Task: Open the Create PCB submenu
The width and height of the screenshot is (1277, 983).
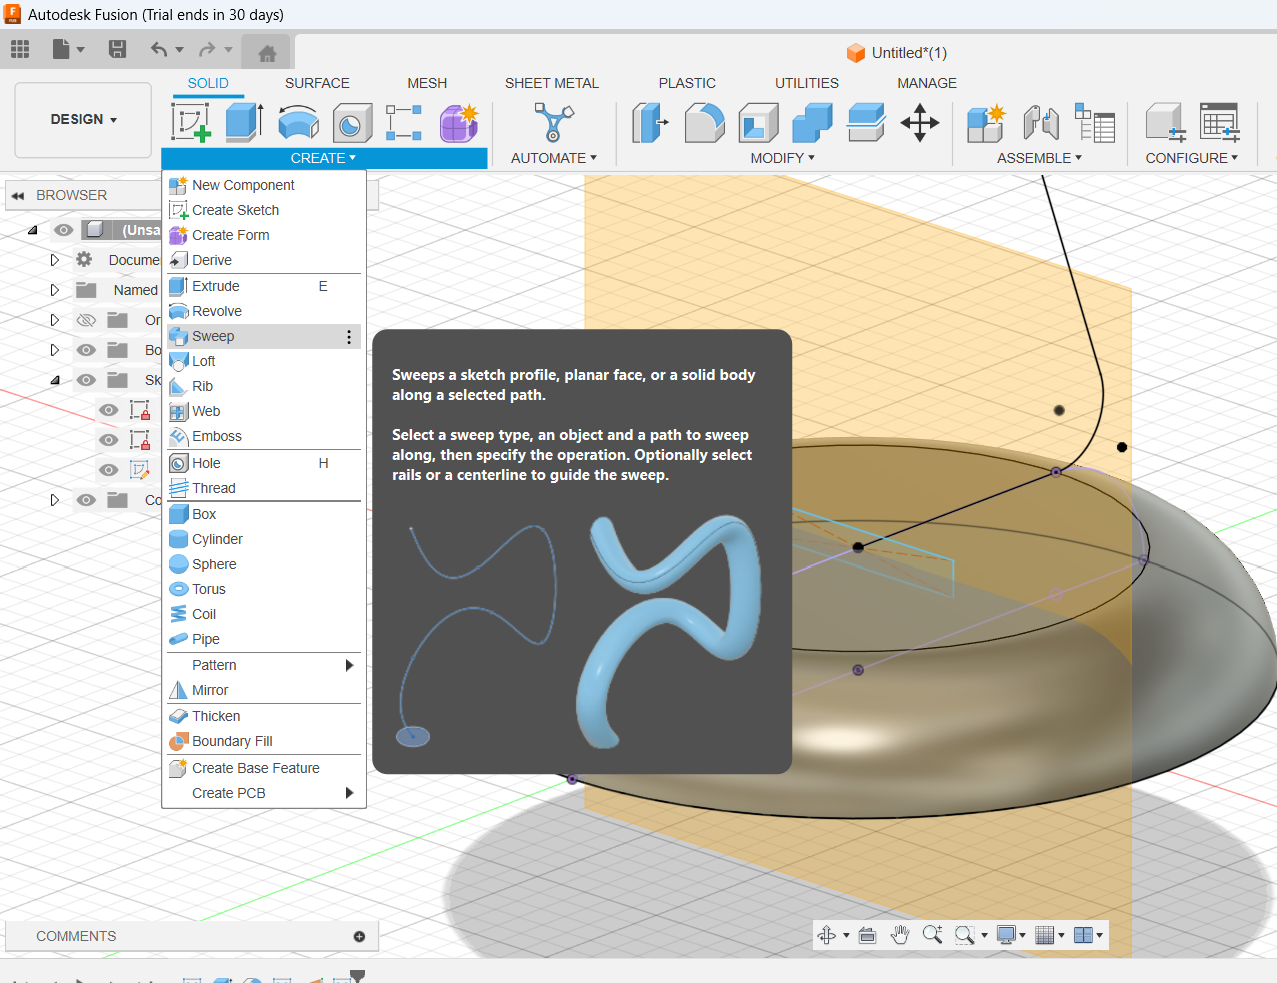Action: tap(264, 793)
